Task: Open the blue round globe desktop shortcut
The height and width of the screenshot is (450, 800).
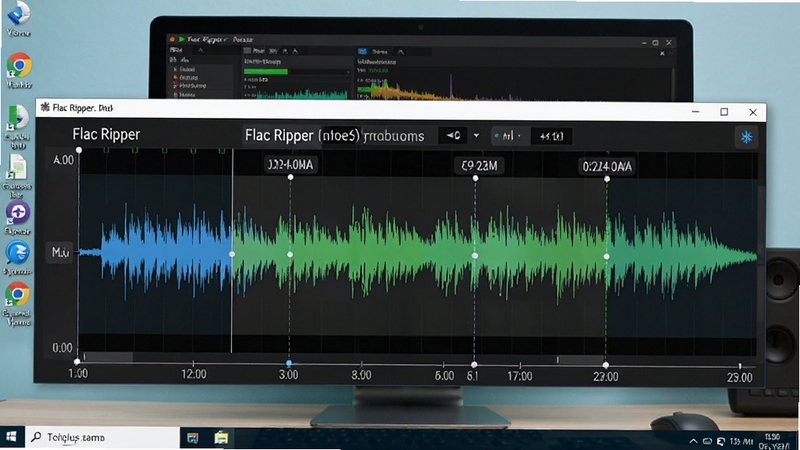Action: pyautogui.click(x=17, y=253)
